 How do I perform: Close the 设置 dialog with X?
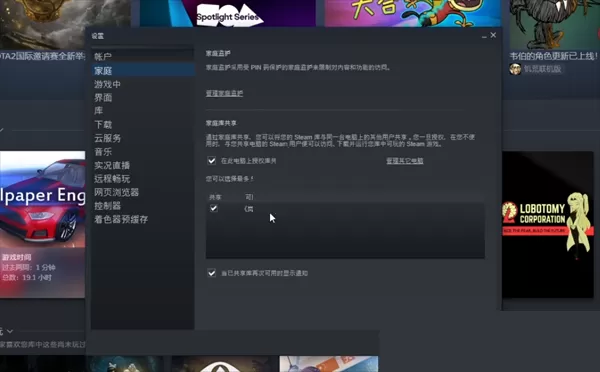coord(493,35)
